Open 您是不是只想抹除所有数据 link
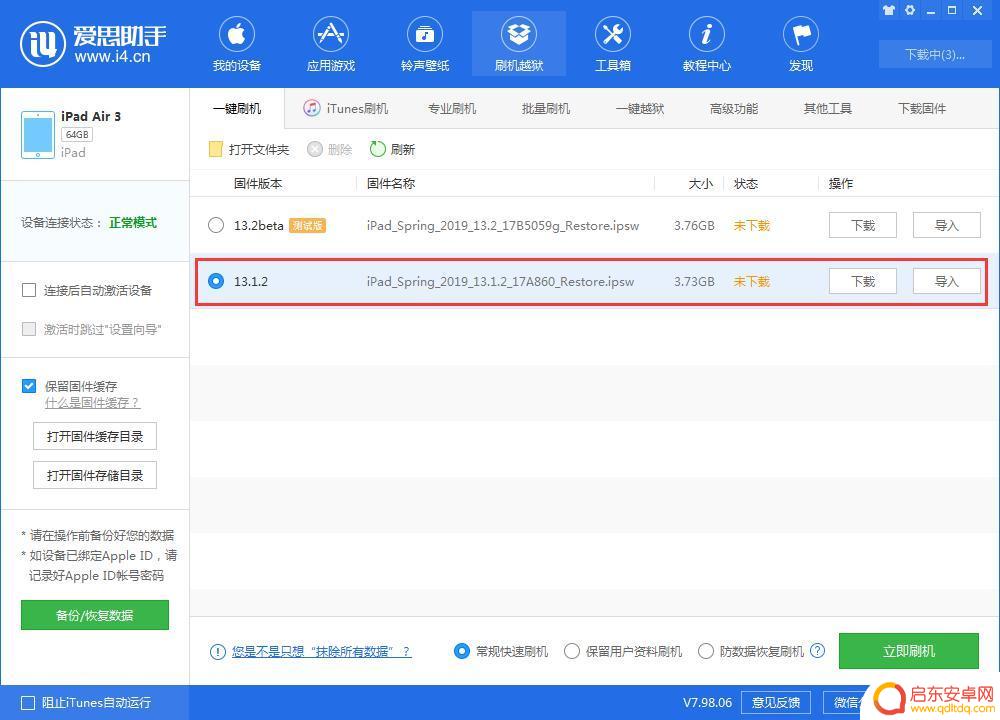 pos(321,651)
